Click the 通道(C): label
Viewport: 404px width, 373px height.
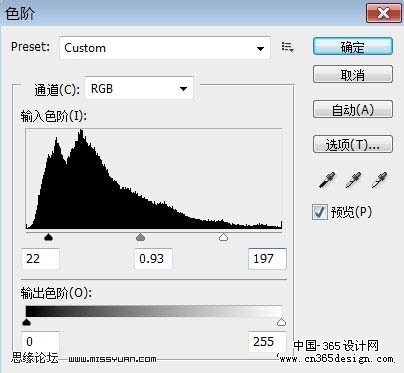pos(57,90)
